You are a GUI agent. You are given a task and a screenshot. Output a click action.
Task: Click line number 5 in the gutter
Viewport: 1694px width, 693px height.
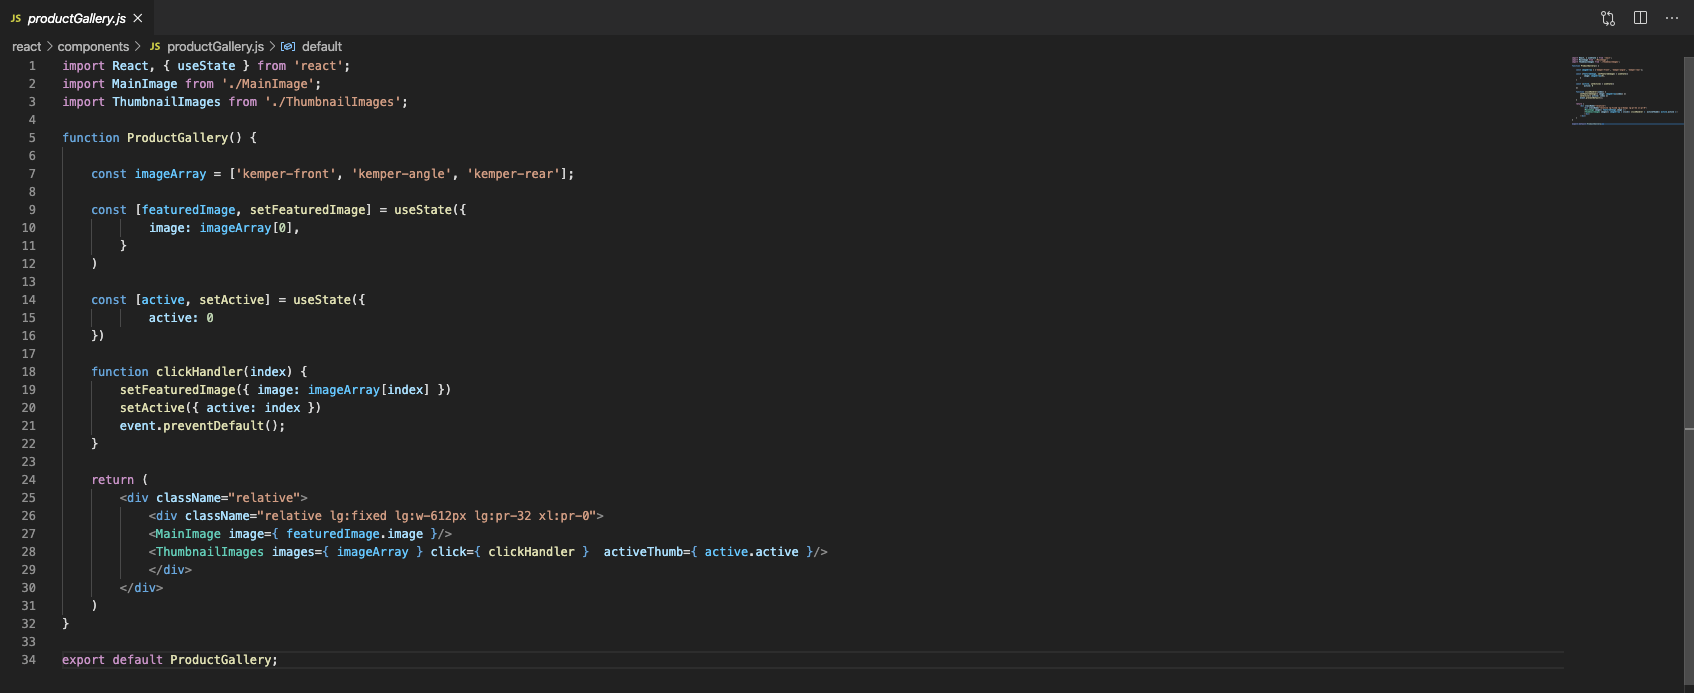point(32,138)
